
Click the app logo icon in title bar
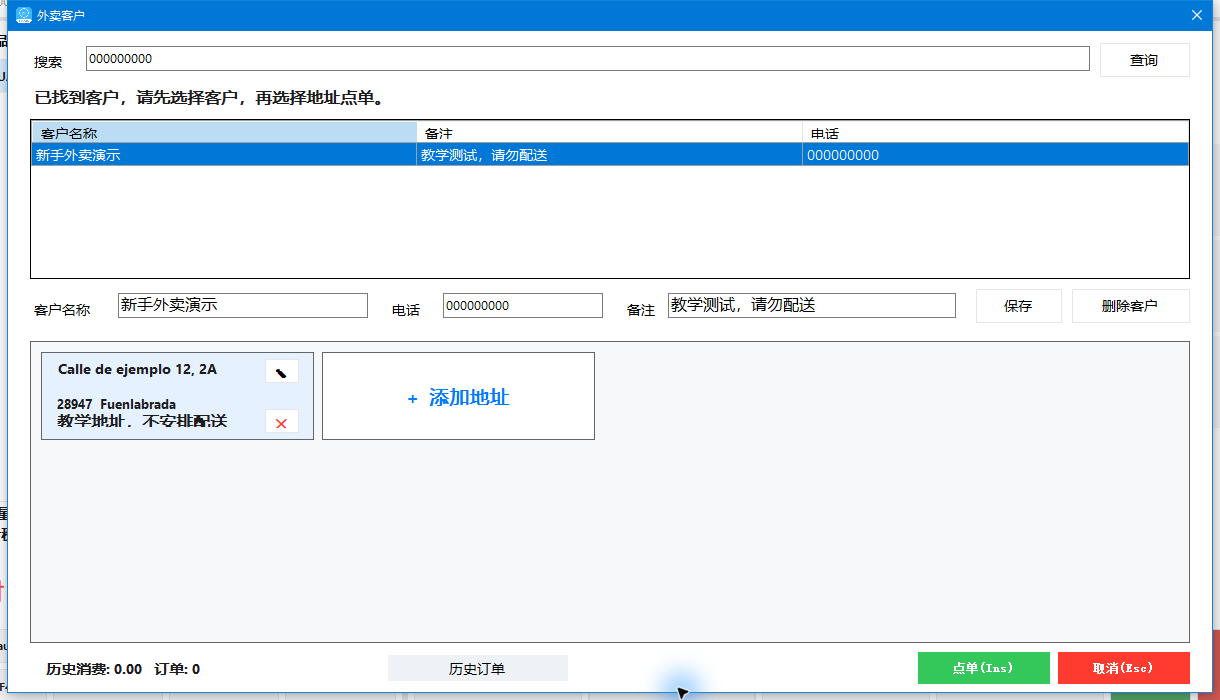24,15
